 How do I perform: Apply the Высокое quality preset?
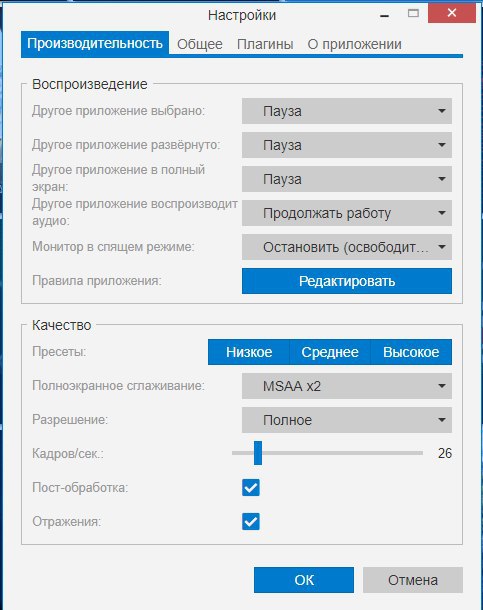click(411, 352)
